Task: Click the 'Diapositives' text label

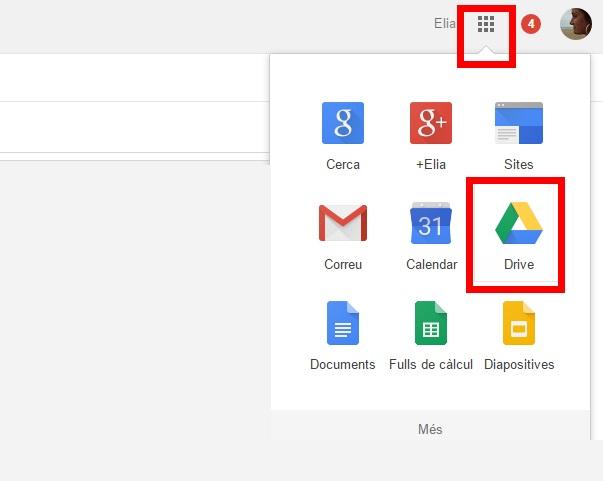Action: coord(518,365)
